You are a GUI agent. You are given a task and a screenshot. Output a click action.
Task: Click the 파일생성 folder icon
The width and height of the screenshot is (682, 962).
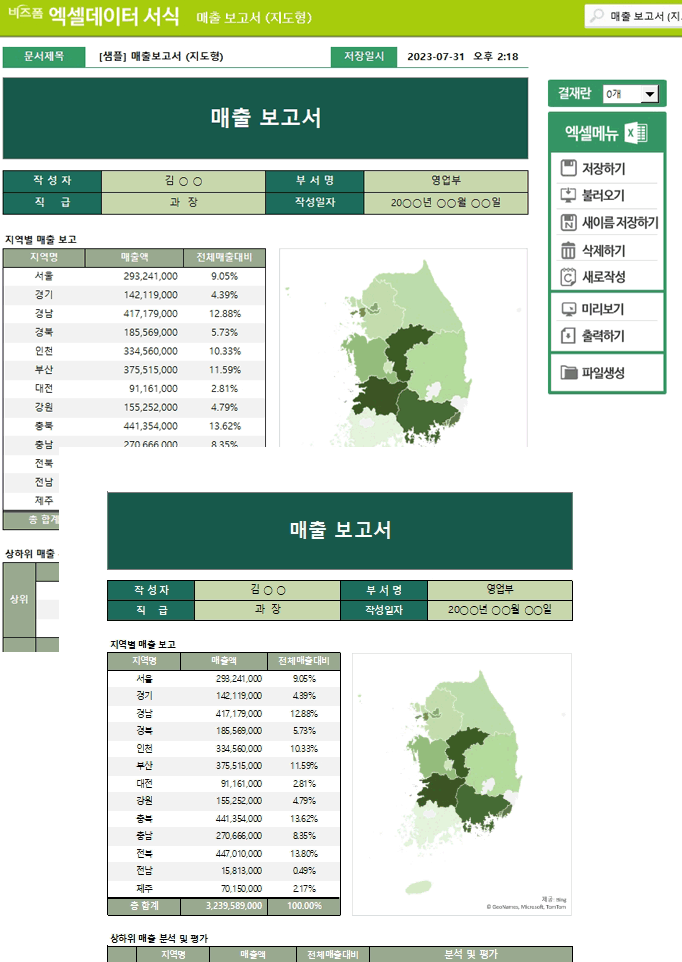pos(569,372)
